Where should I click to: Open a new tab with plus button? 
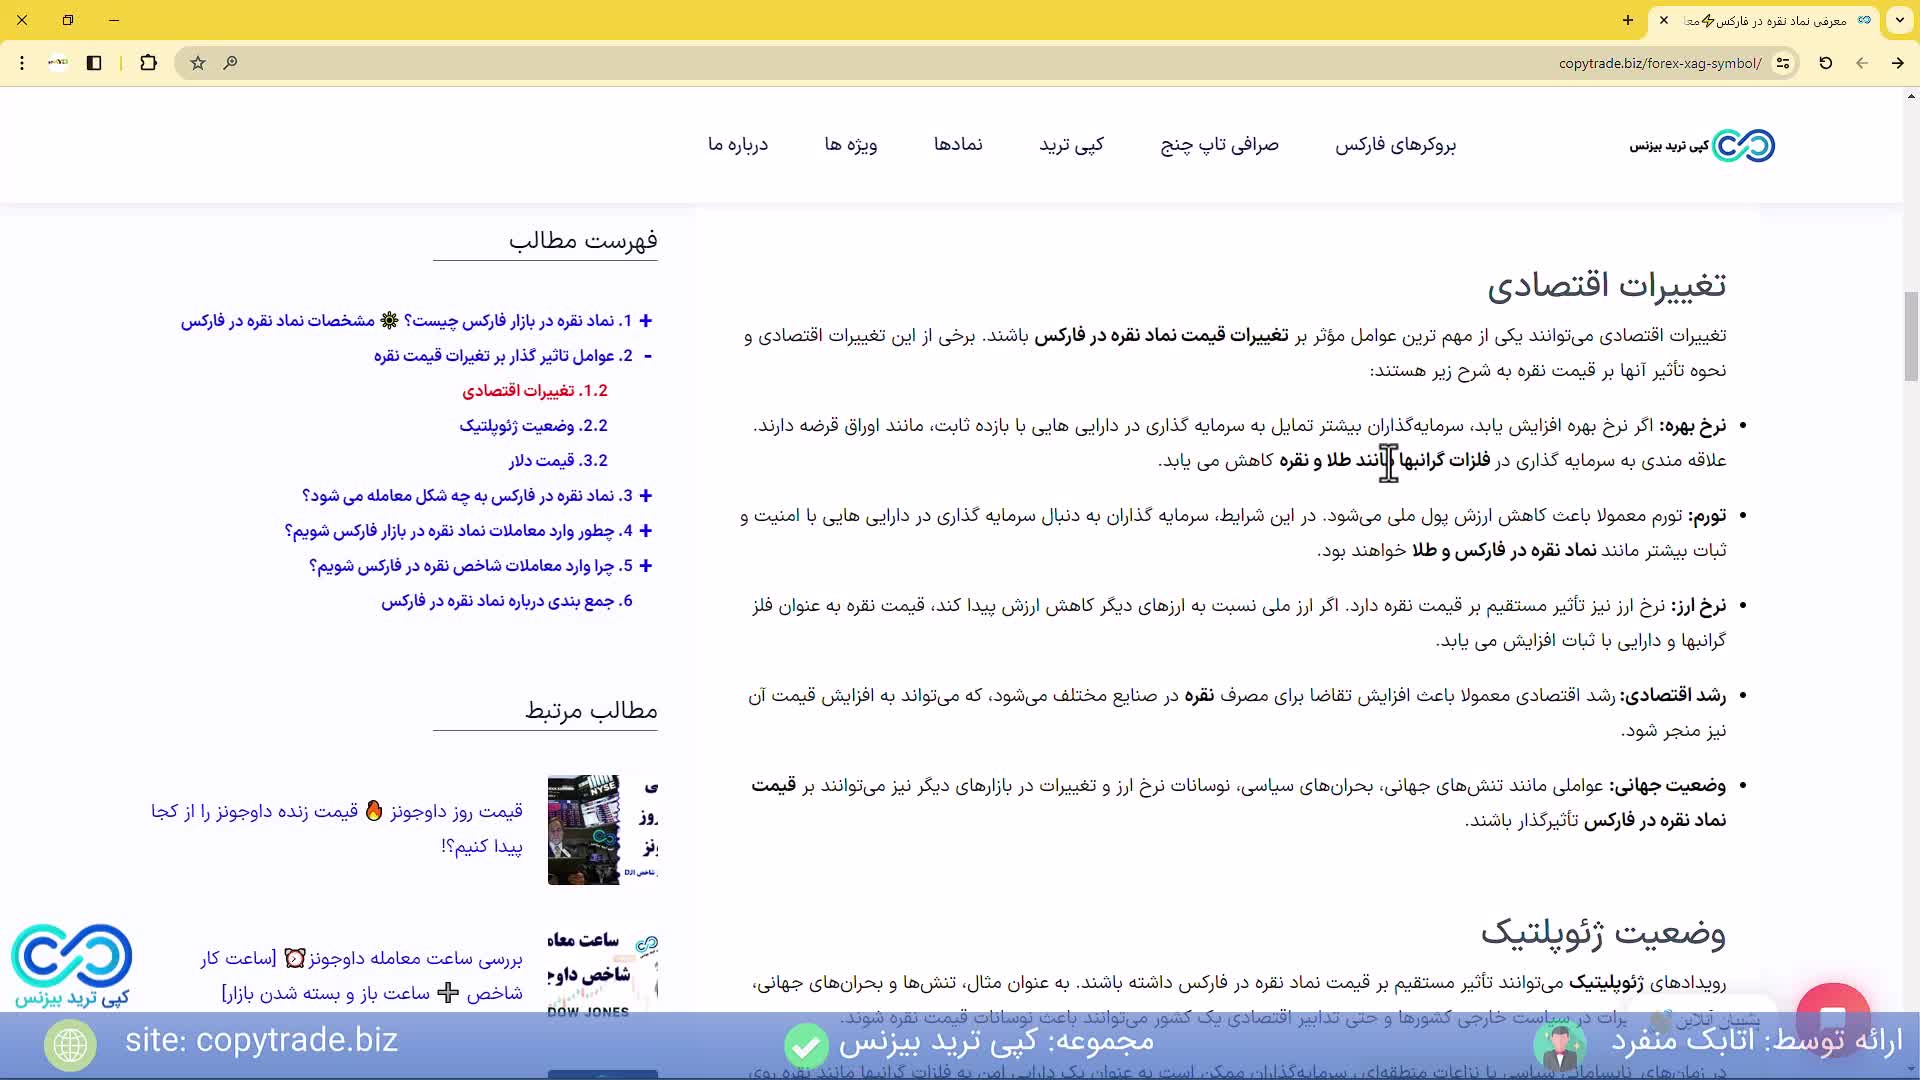[1628, 20]
